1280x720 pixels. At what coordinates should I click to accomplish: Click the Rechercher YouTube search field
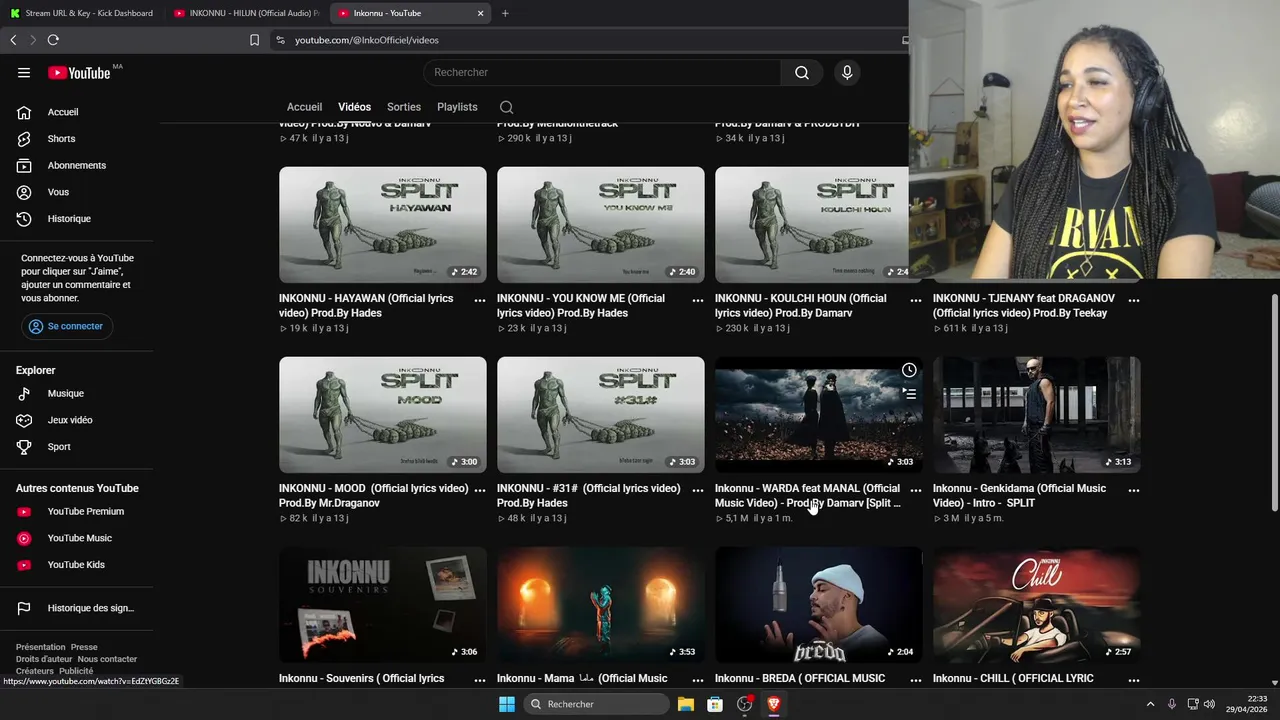point(602,72)
